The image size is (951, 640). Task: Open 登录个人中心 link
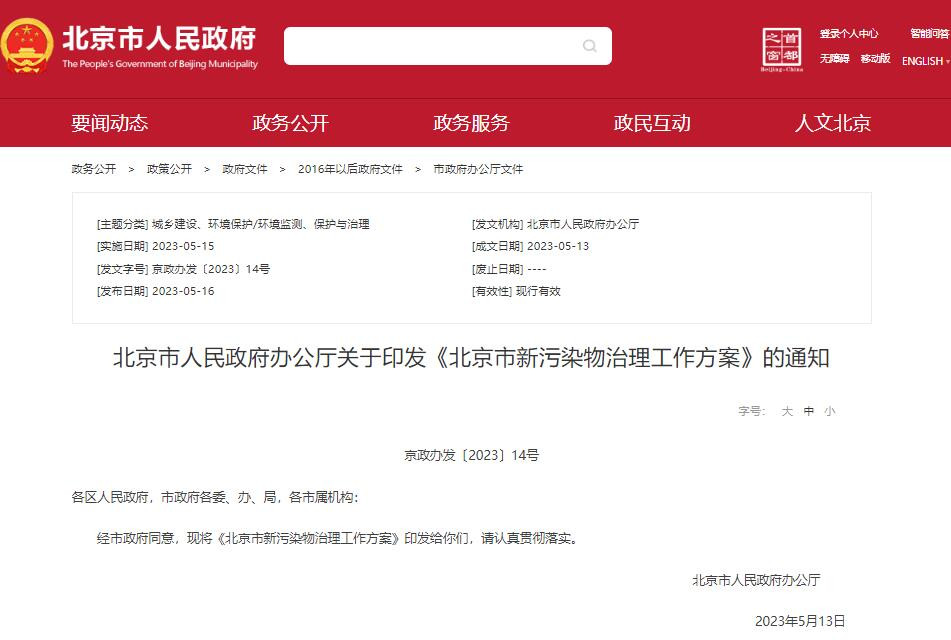pyautogui.click(x=849, y=33)
